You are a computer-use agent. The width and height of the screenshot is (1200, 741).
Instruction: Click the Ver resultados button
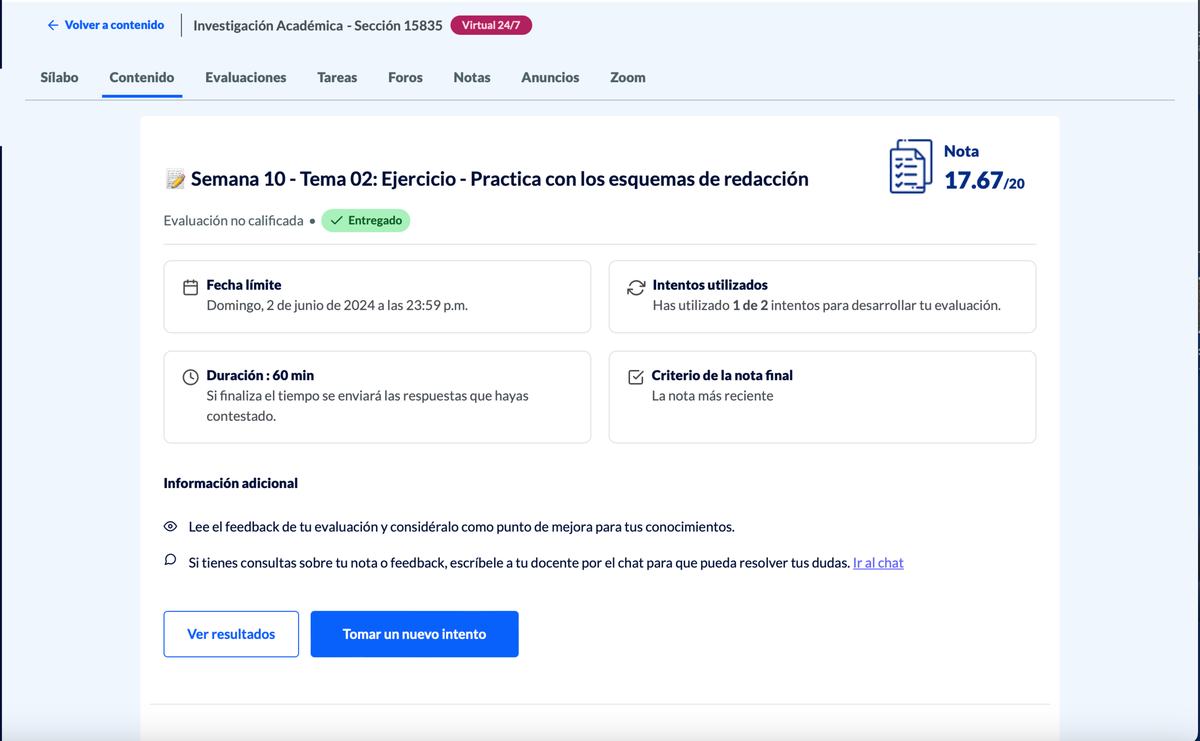click(231, 634)
